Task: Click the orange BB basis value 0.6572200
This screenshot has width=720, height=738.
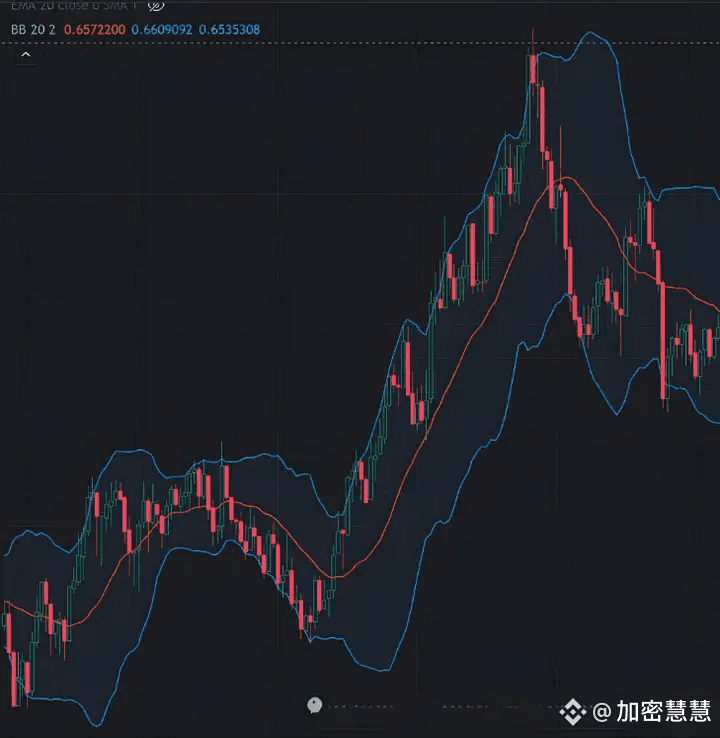Action: [95, 30]
